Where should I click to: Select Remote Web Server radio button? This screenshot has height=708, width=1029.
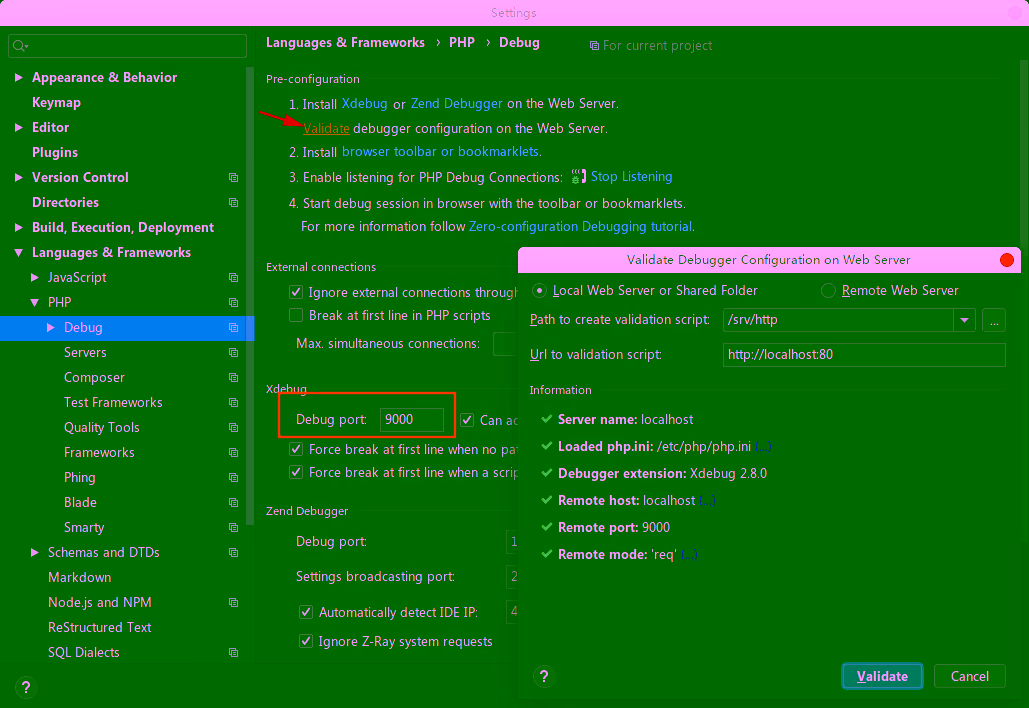click(828, 291)
